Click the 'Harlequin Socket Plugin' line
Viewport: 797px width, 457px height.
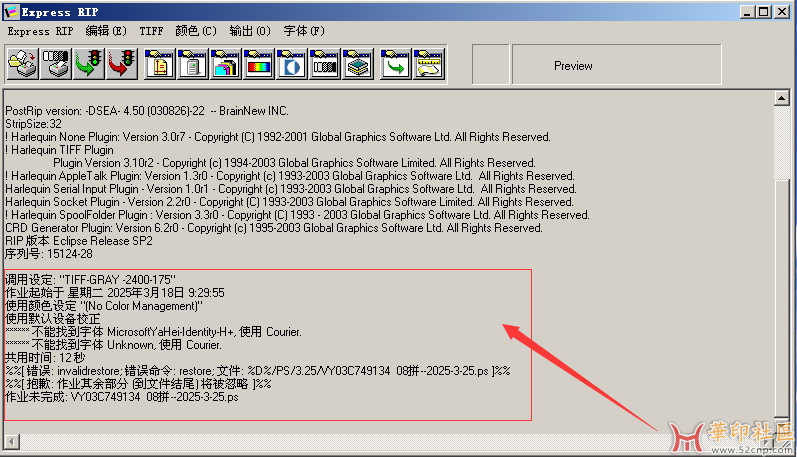(289, 202)
